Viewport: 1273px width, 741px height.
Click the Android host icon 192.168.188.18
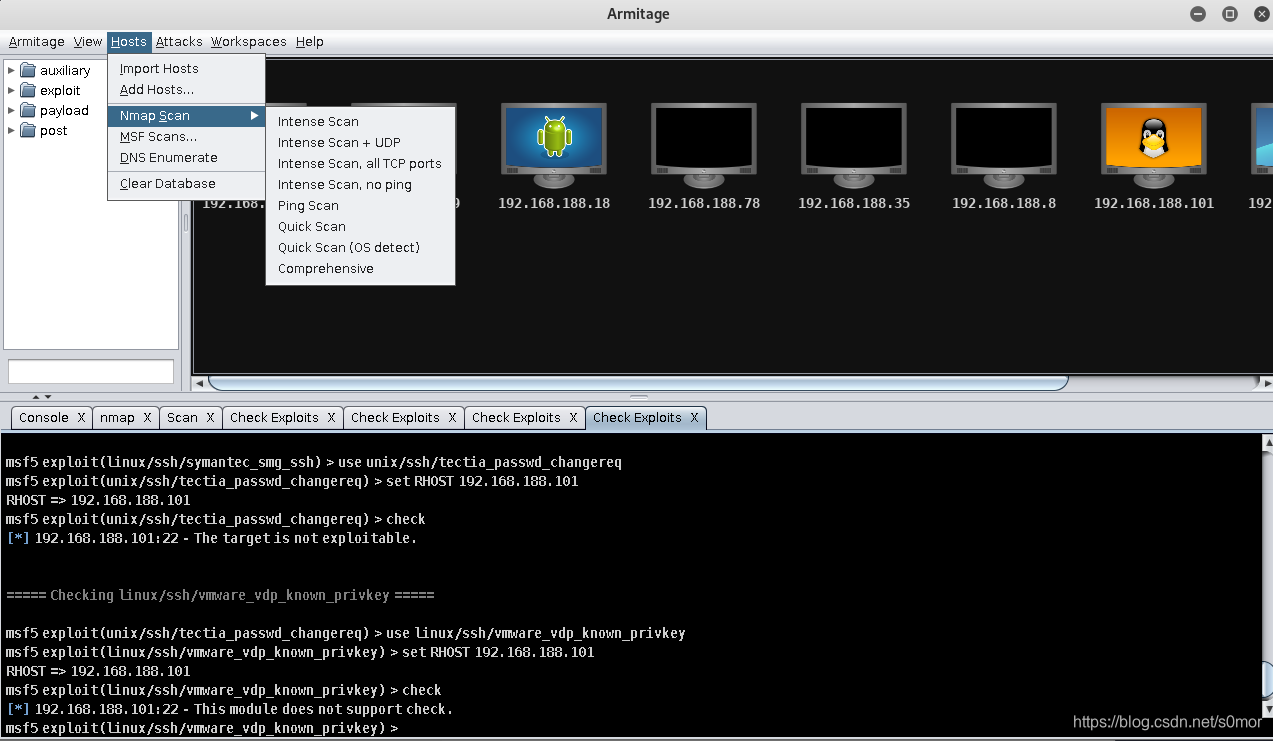pyautogui.click(x=553, y=146)
